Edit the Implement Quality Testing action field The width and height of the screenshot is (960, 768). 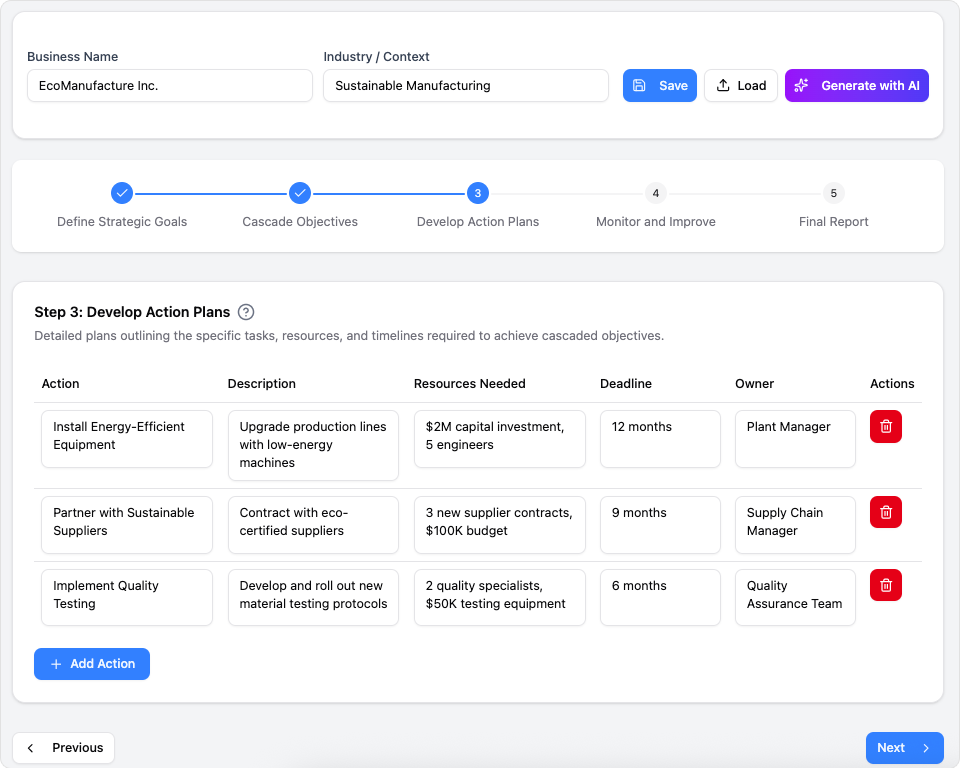[x=127, y=598]
